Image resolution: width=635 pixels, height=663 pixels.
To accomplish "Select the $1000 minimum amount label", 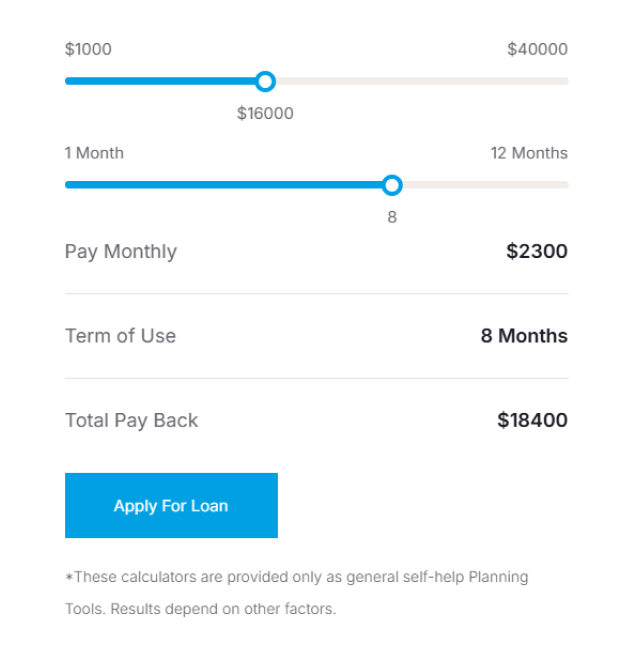I will (x=88, y=49).
